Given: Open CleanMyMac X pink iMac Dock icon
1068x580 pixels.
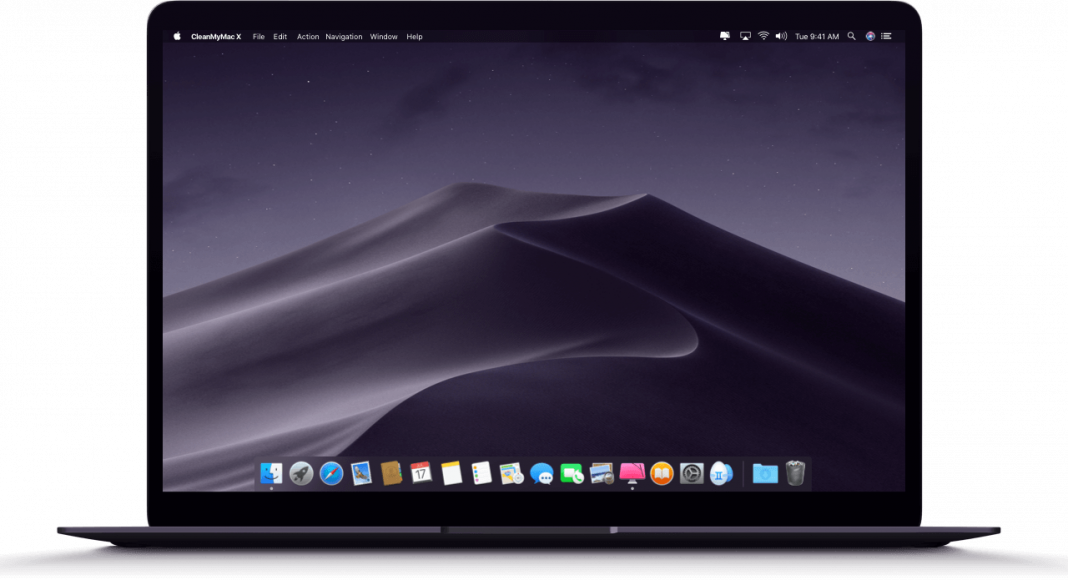Looking at the screenshot, I should (632, 473).
